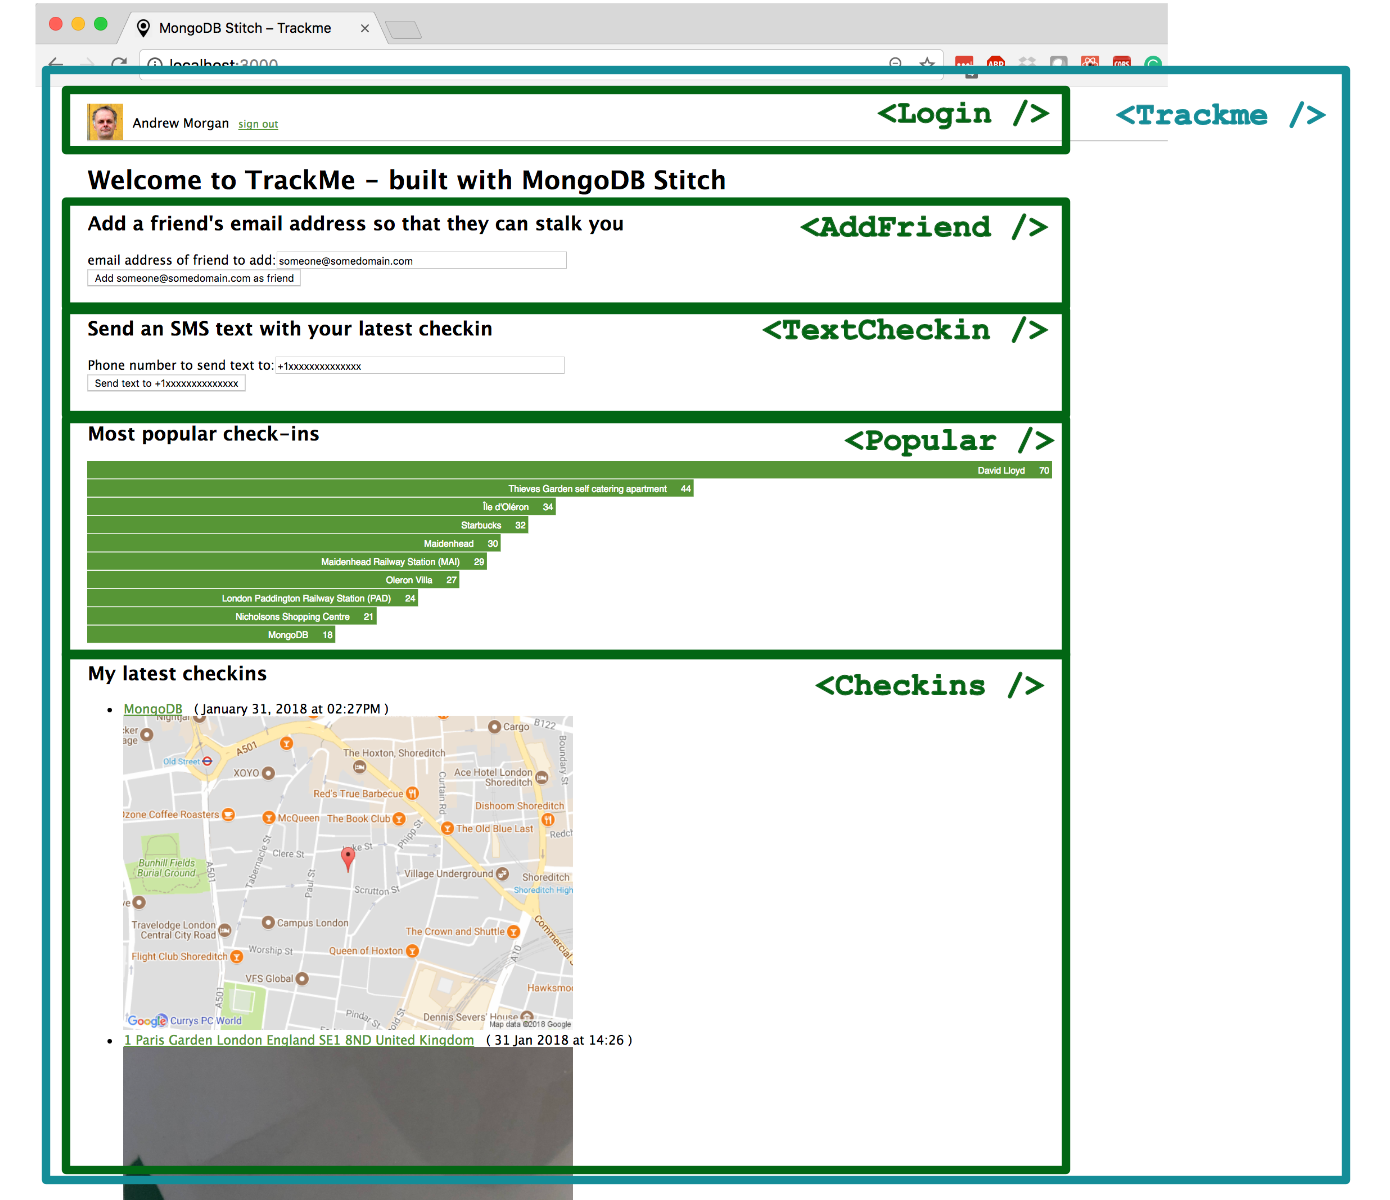Click the Add someone@somedomain.com as friend button
This screenshot has width=1390, height=1200.
194,278
